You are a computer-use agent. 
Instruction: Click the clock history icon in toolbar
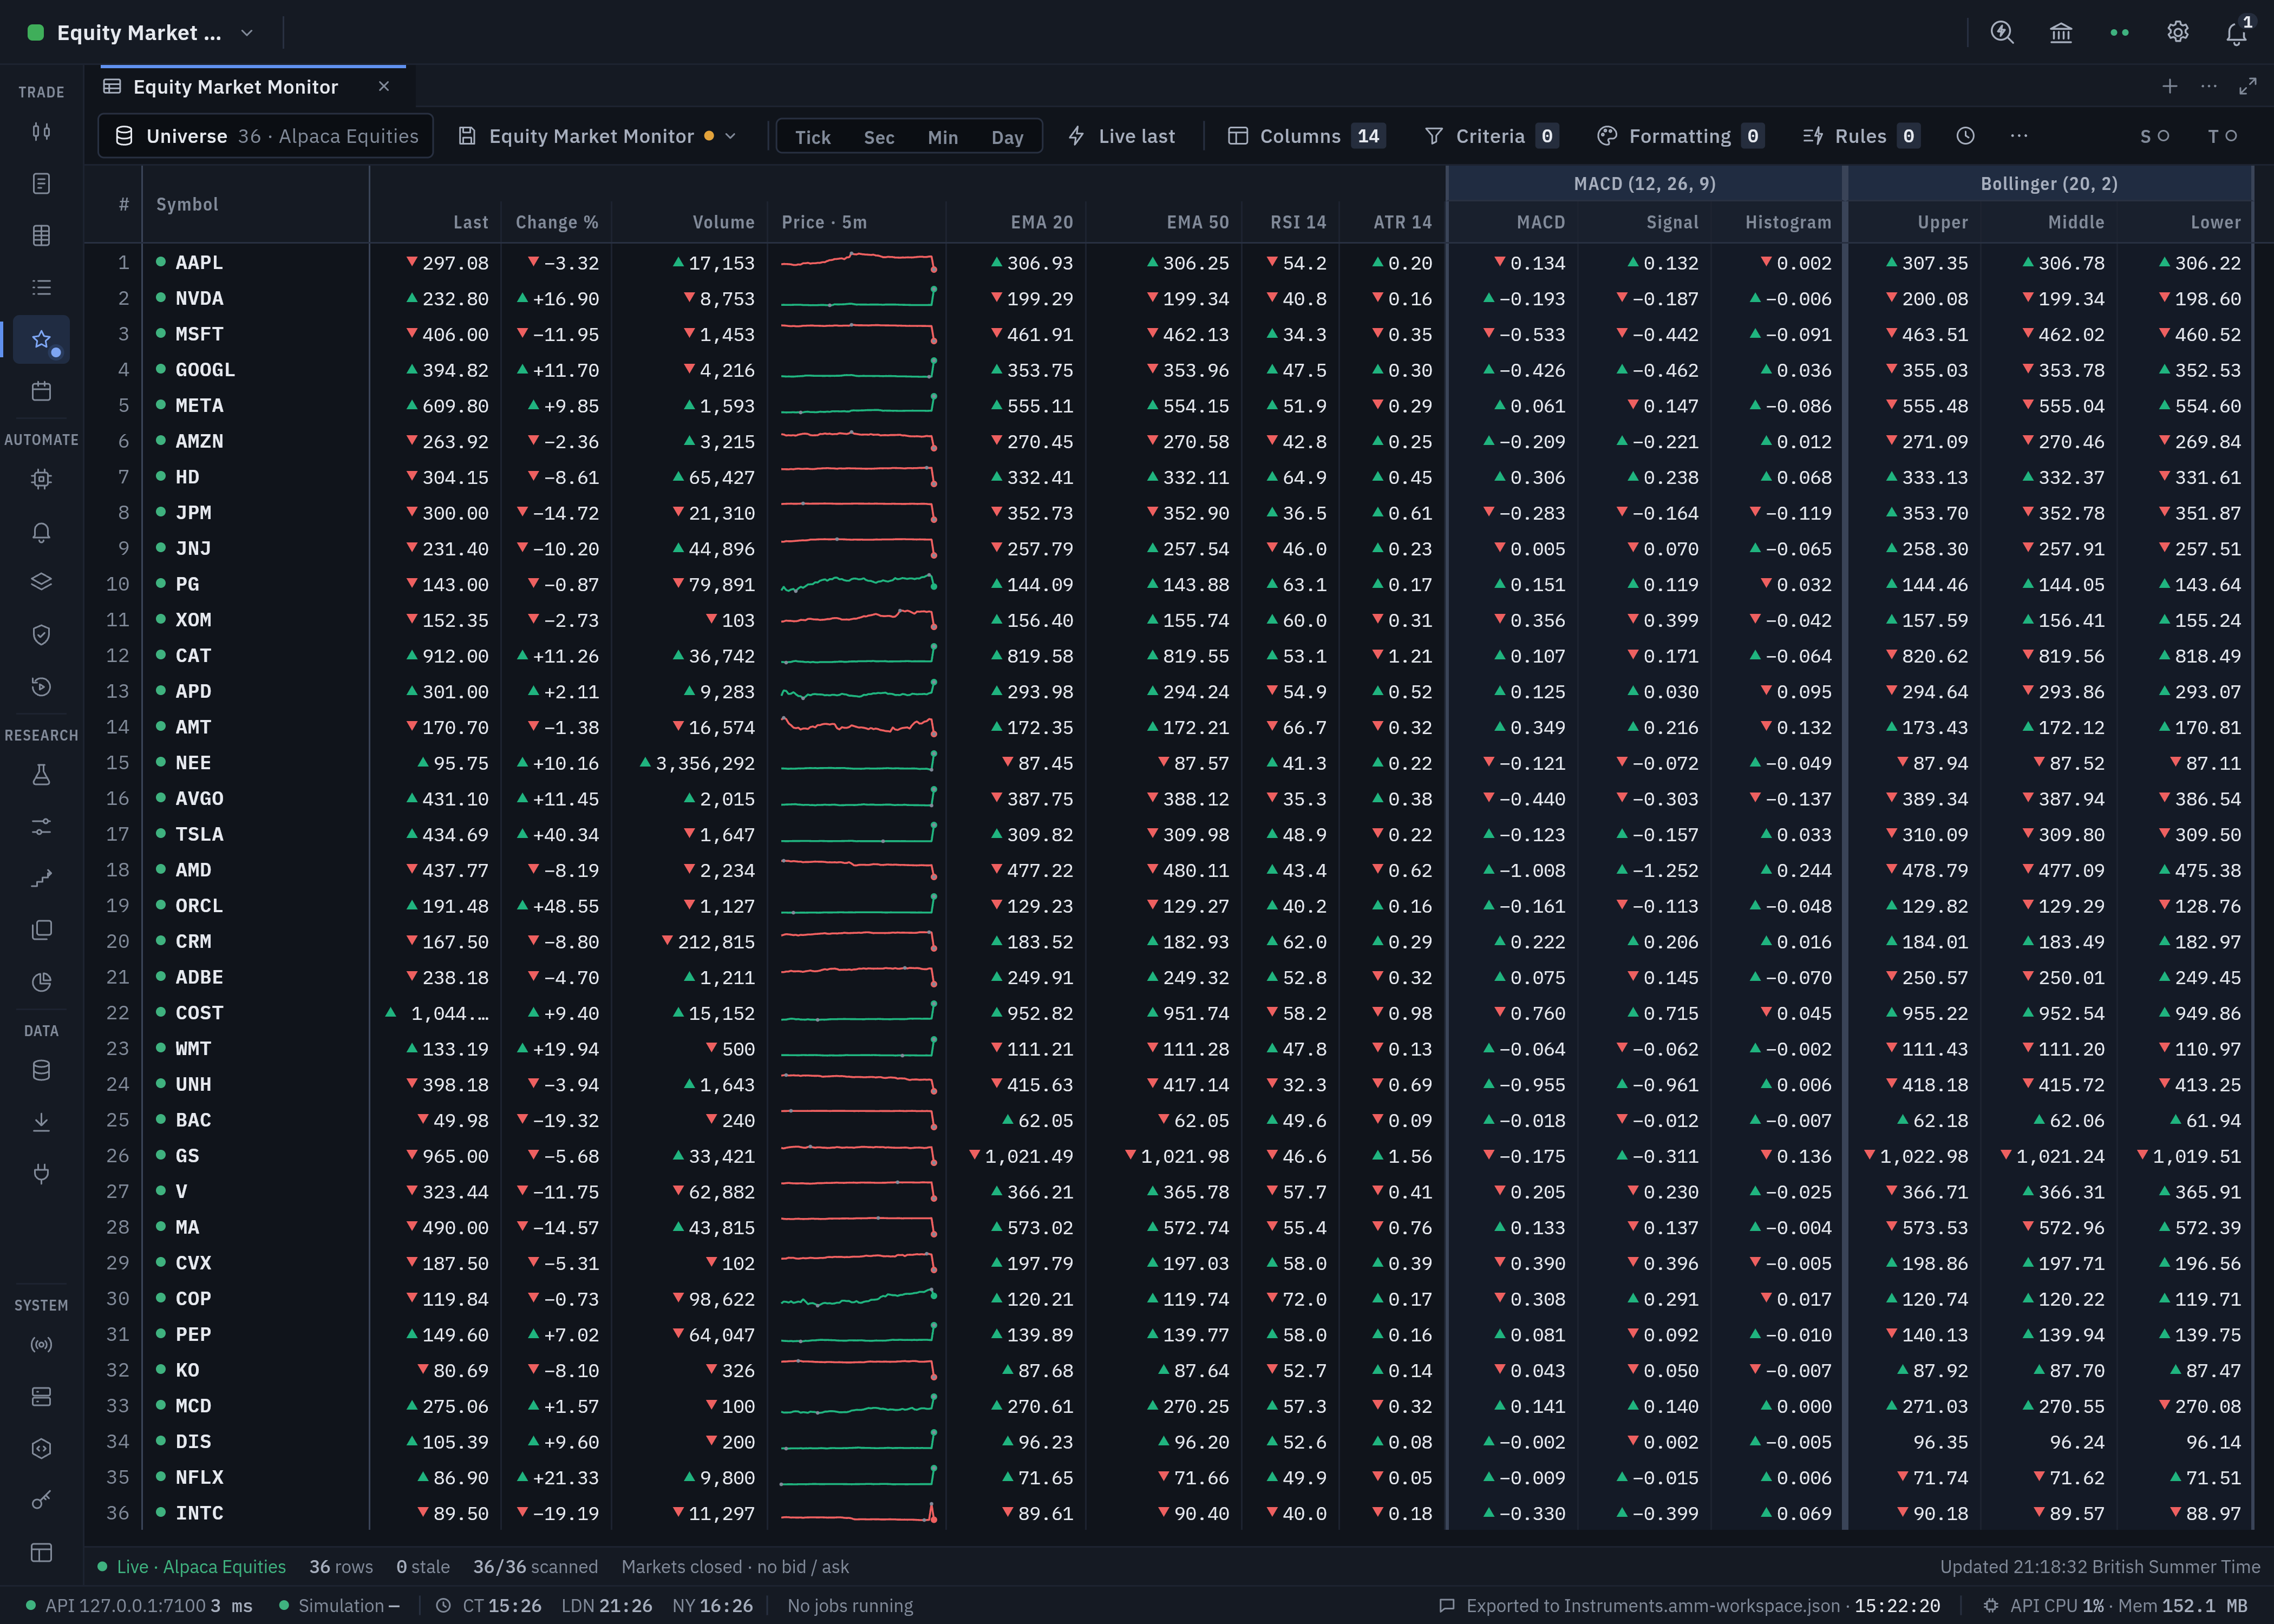pos(1965,136)
